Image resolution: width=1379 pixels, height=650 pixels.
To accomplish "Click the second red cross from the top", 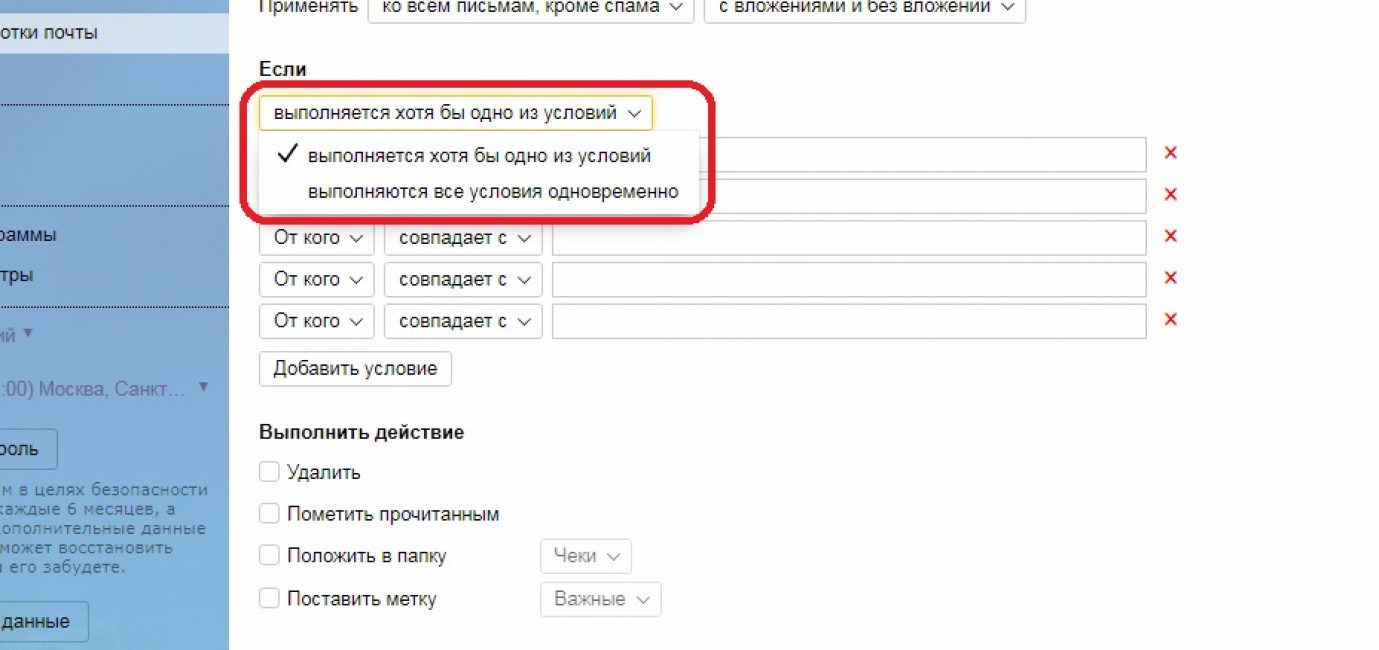I will point(1170,195).
